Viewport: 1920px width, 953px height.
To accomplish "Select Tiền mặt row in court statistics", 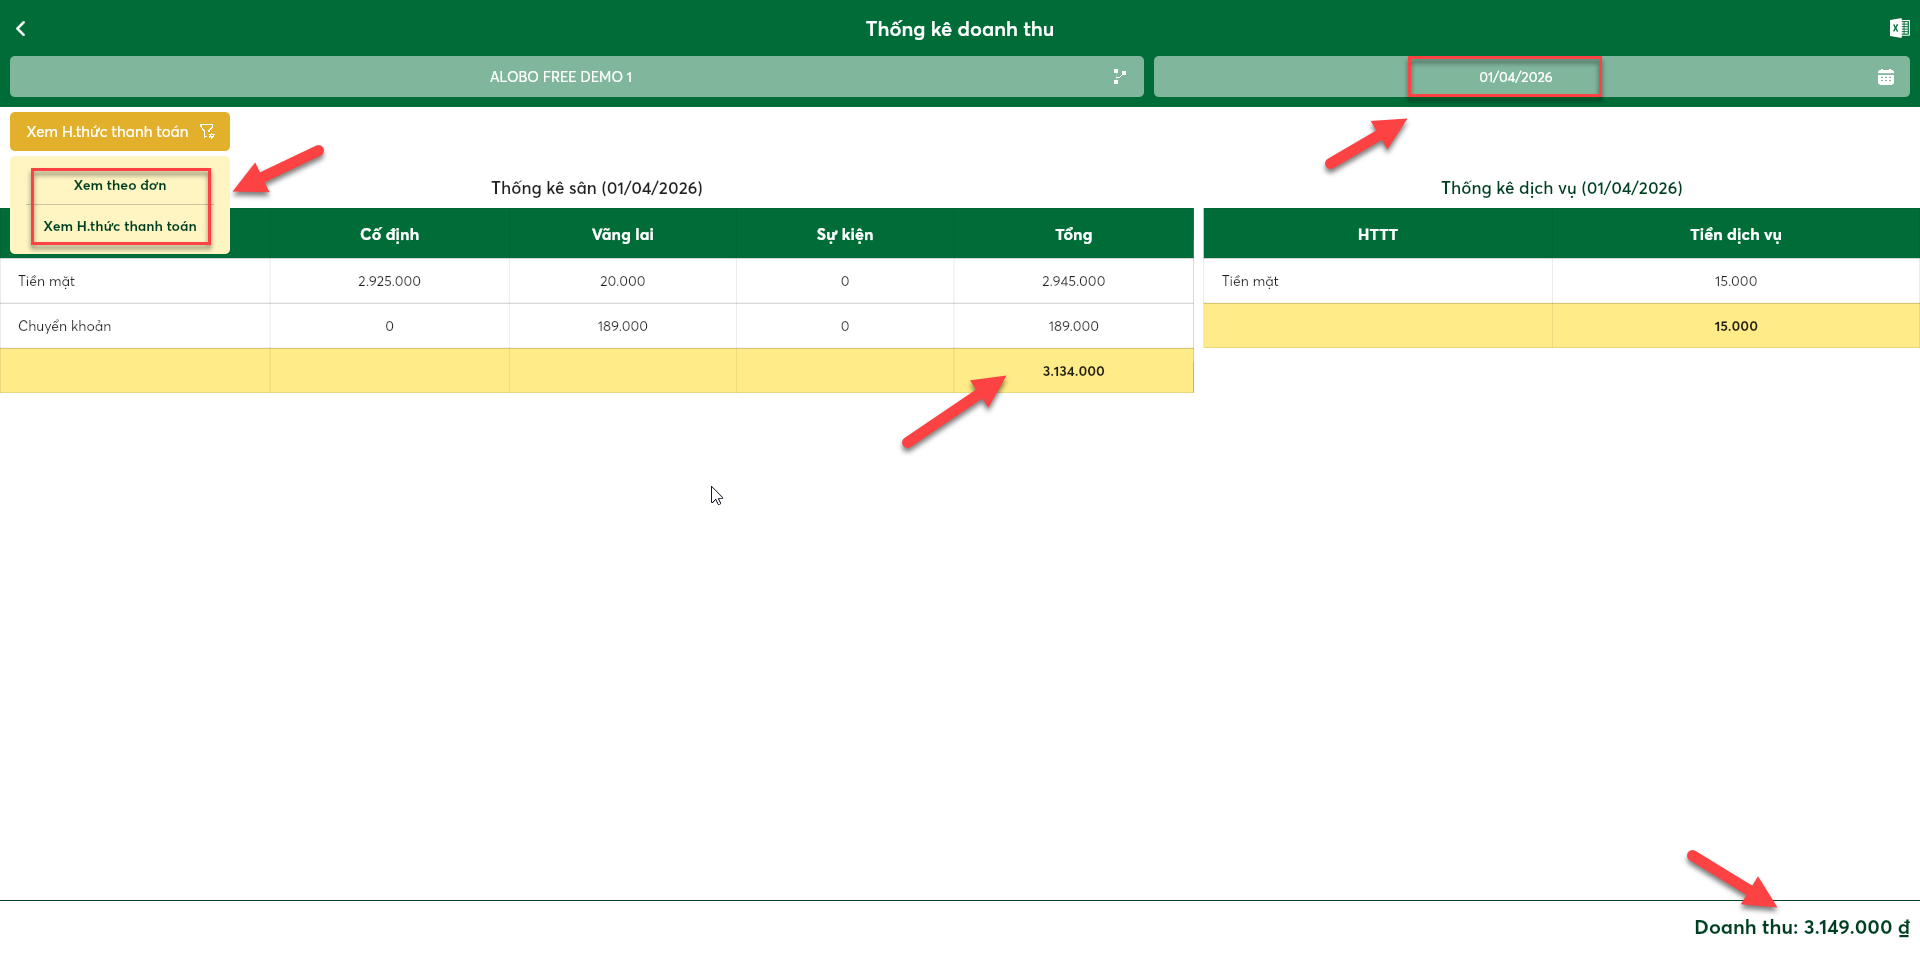I will 597,281.
